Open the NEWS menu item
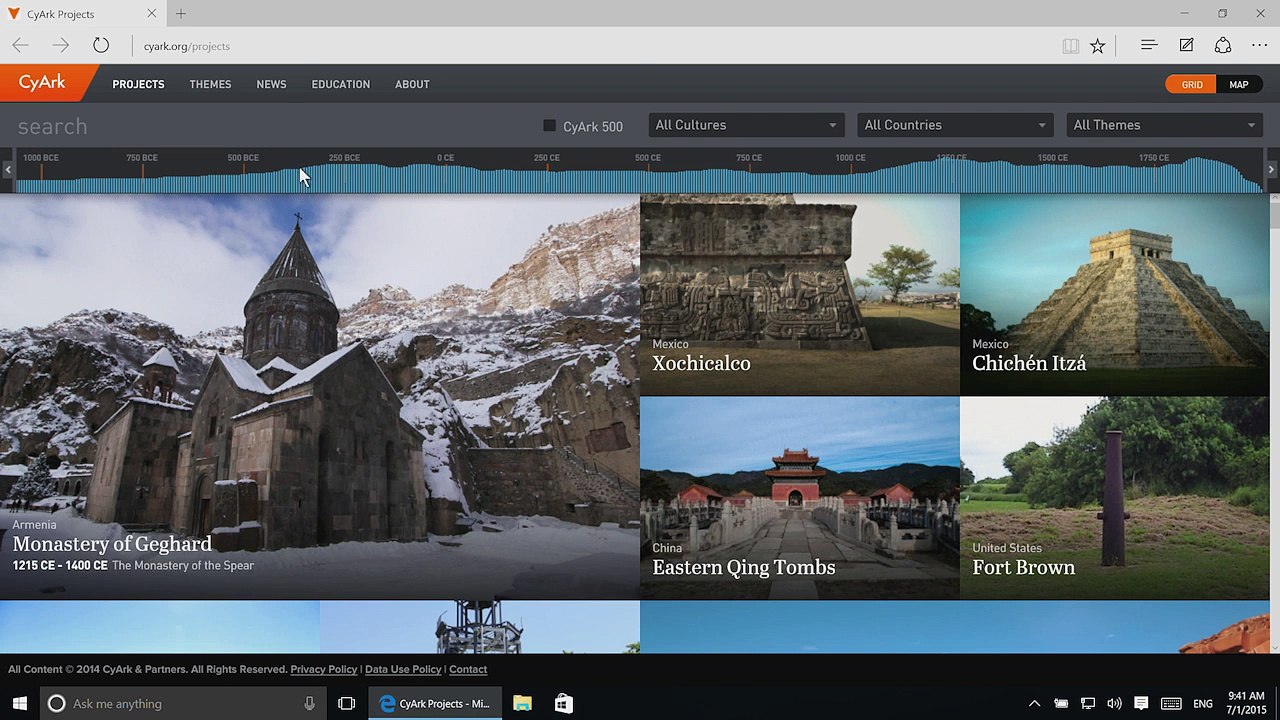 [271, 84]
